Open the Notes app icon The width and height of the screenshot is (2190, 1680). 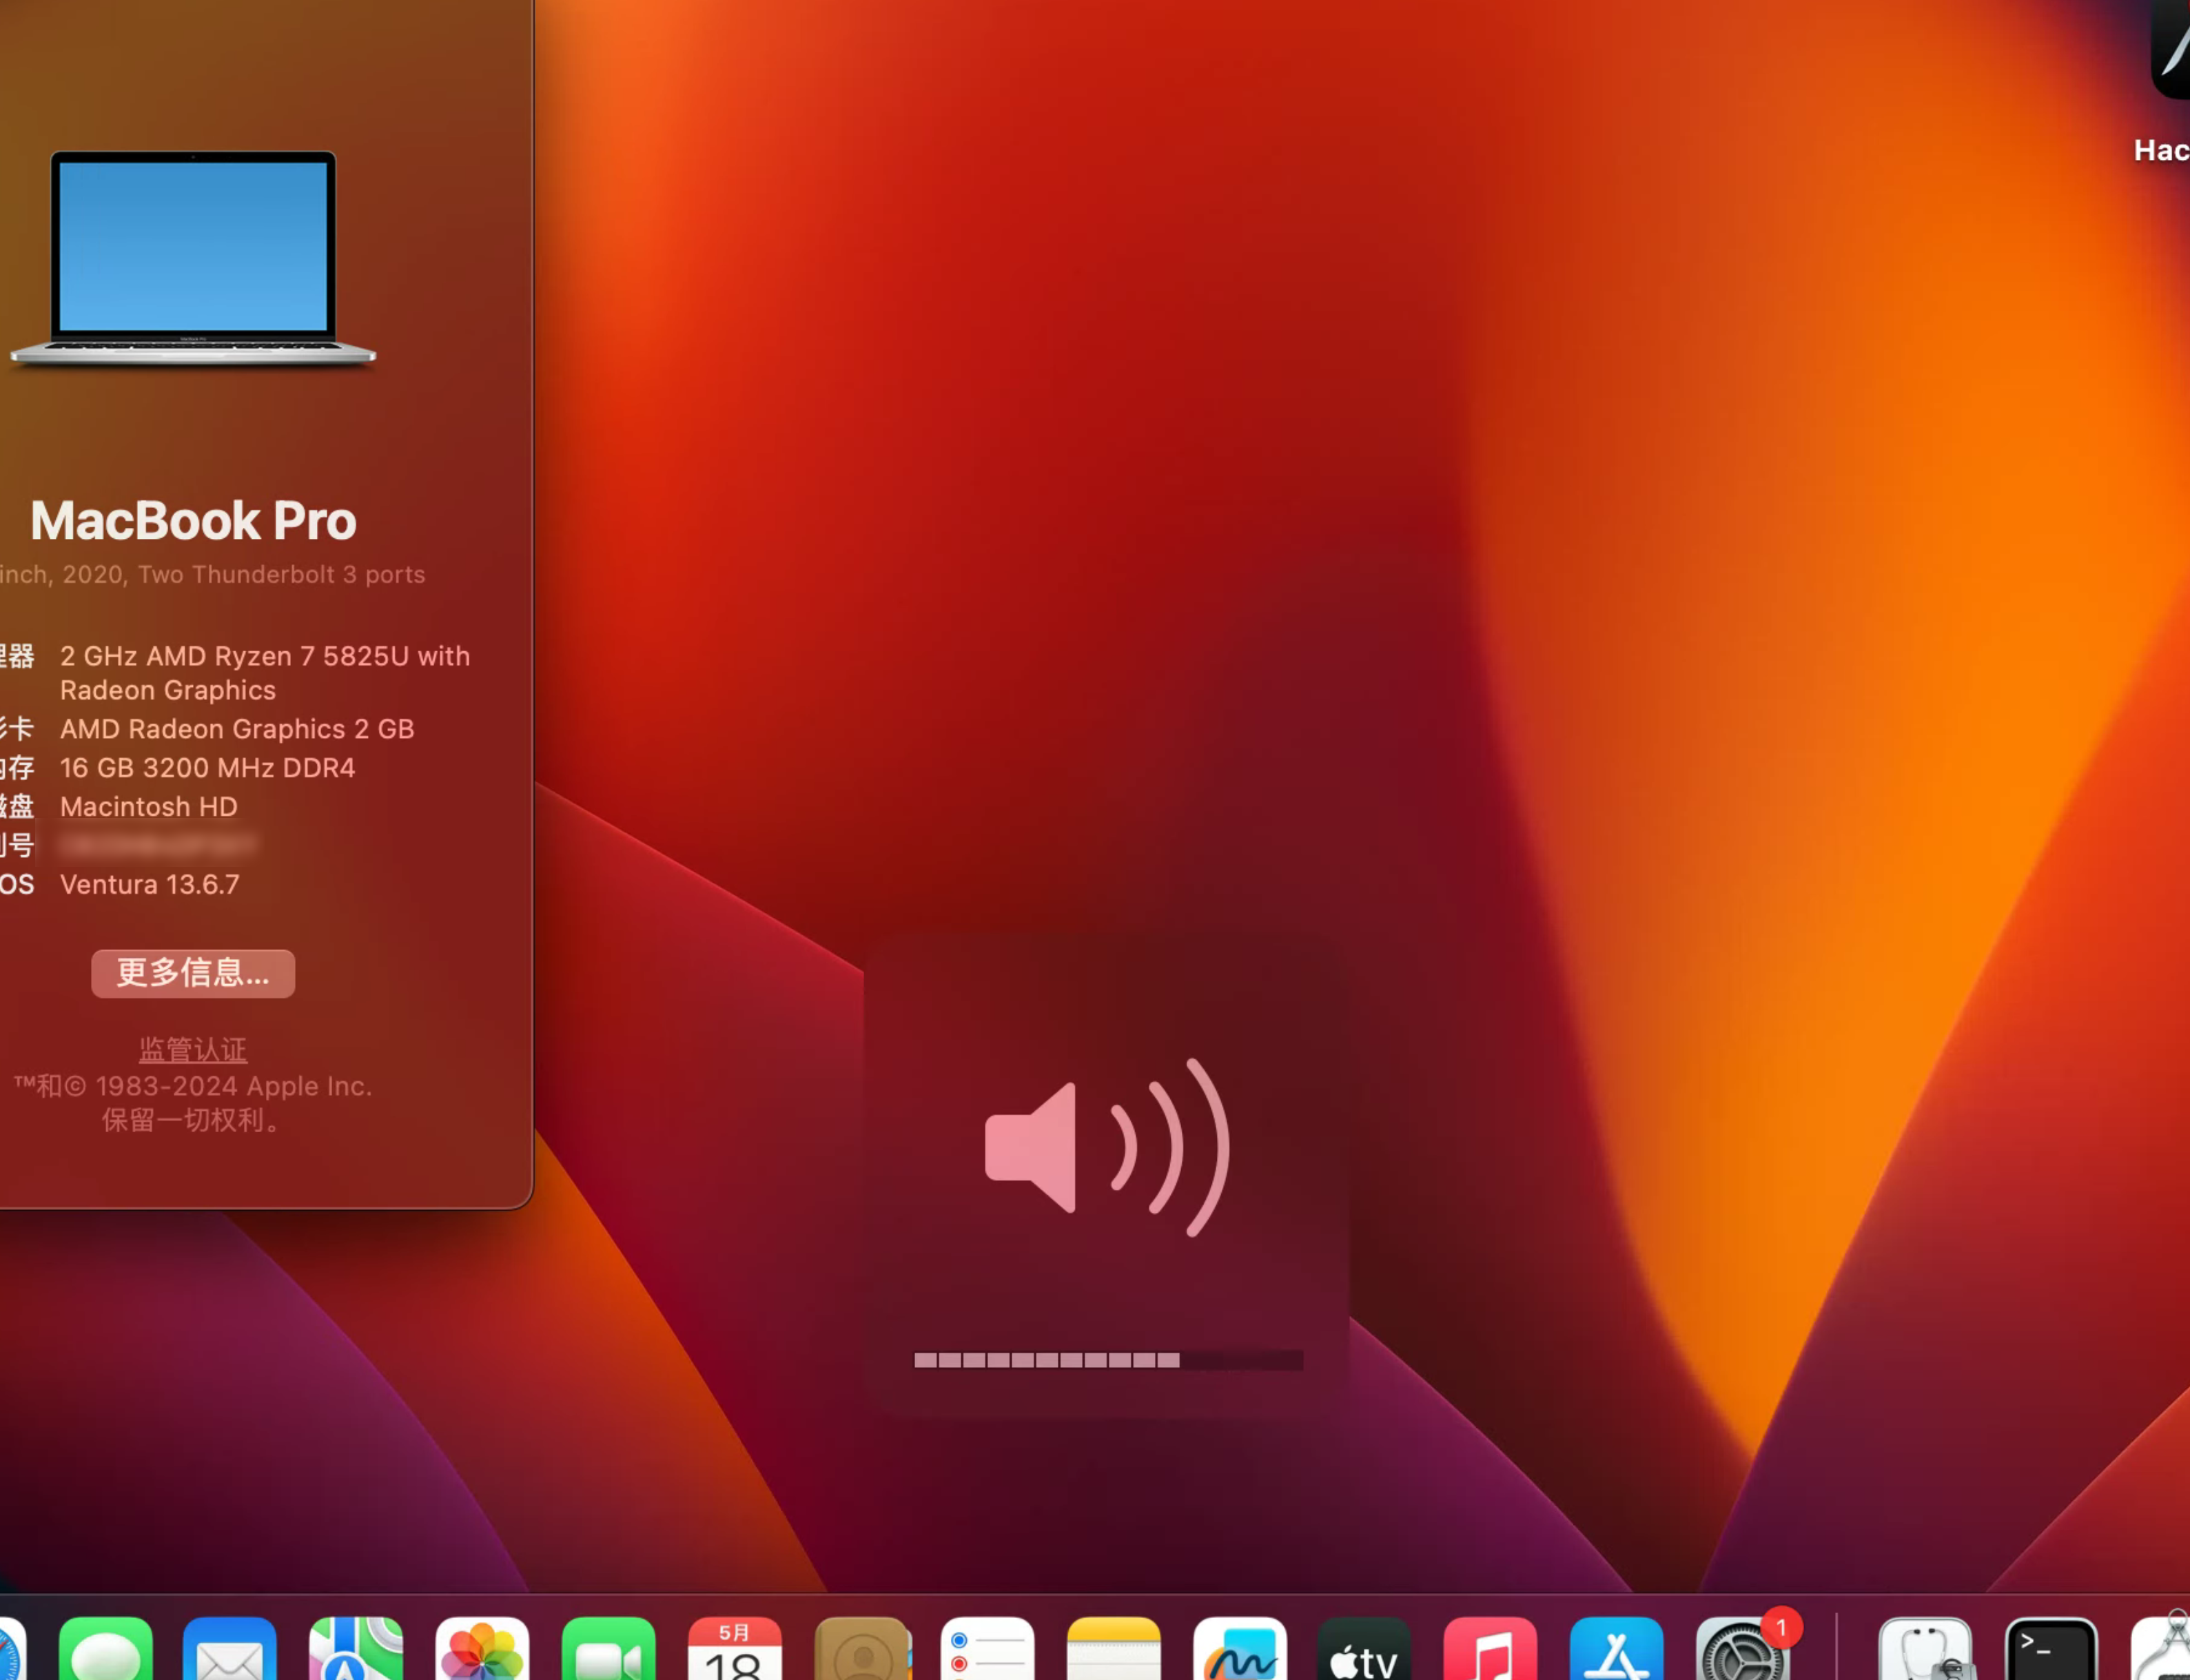tap(1113, 1650)
